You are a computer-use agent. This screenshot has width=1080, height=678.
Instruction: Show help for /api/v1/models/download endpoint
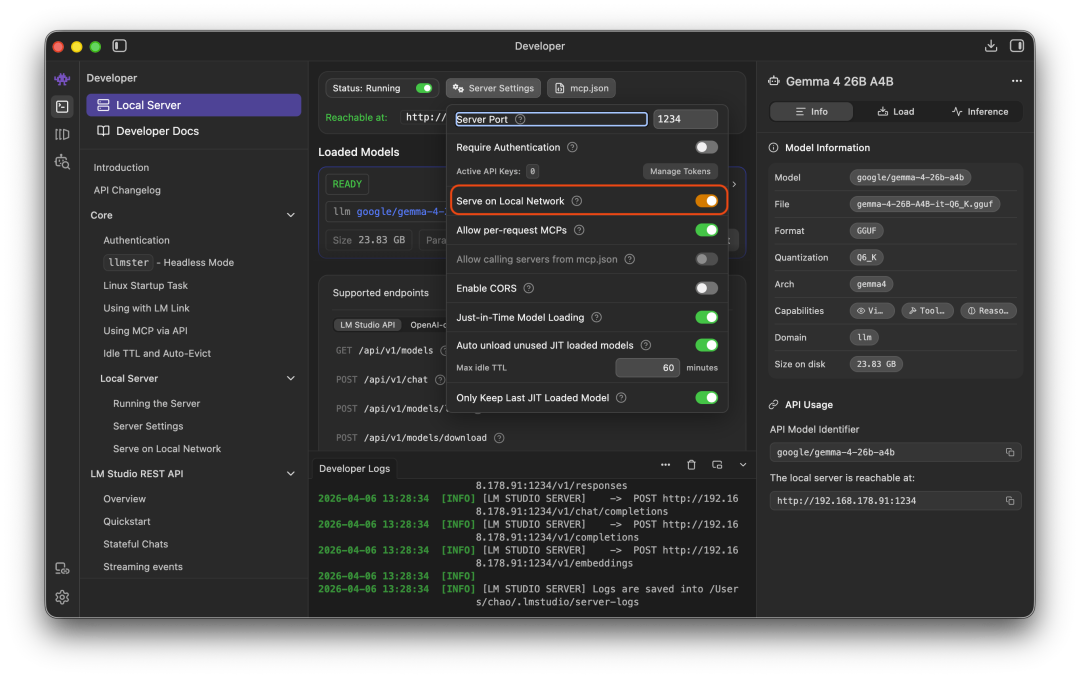(x=499, y=438)
